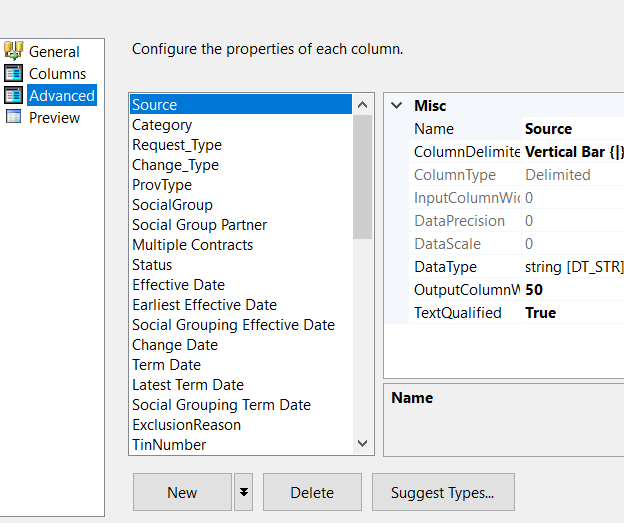Open the ColumnDelimiter Vertical Bar value
The width and height of the screenshot is (624, 523).
[573, 152]
